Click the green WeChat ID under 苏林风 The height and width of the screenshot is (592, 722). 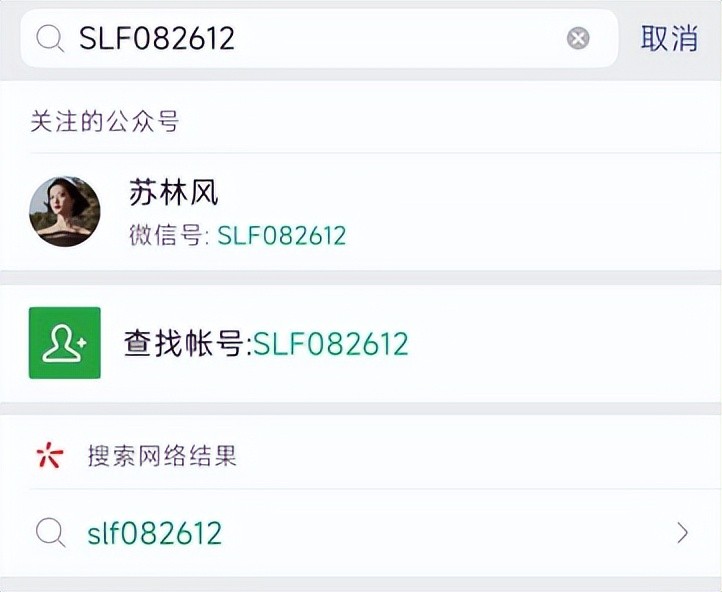[282, 236]
